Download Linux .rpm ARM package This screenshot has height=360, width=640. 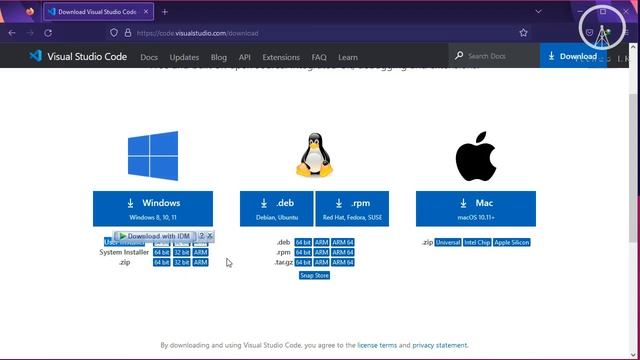click(322, 252)
